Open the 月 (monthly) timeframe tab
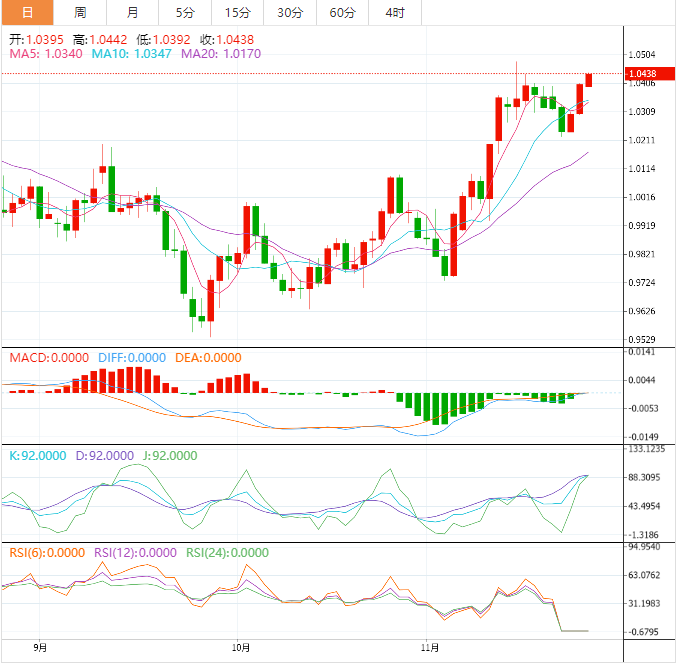Screen dimensions: 679x672 pyautogui.click(x=133, y=13)
